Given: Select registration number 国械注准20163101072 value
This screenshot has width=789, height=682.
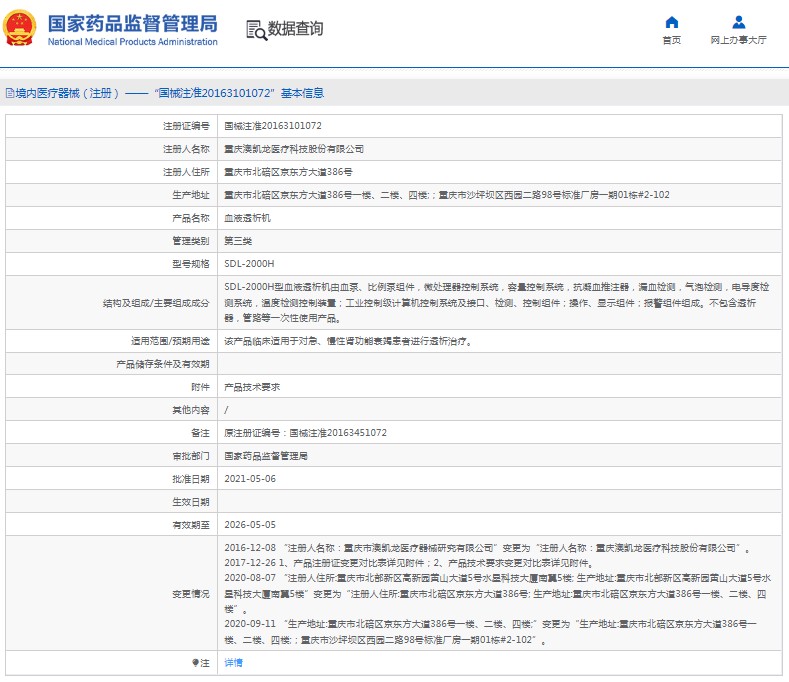Looking at the screenshot, I should tap(273, 126).
